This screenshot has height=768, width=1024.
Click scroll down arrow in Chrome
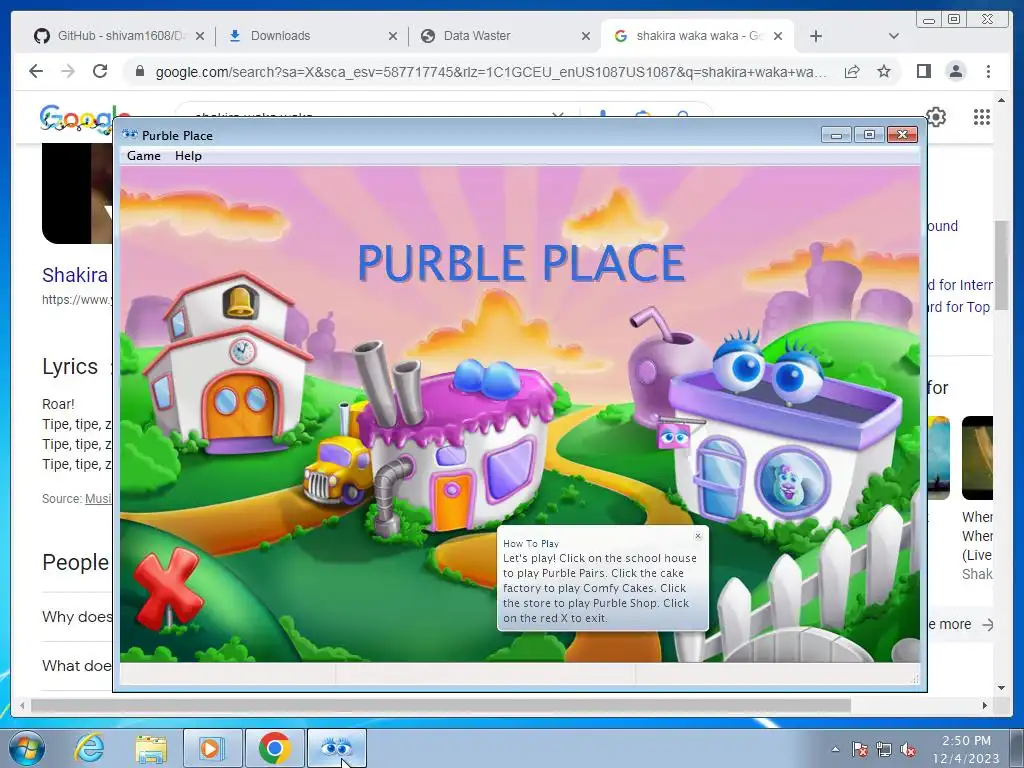coord(1001,688)
